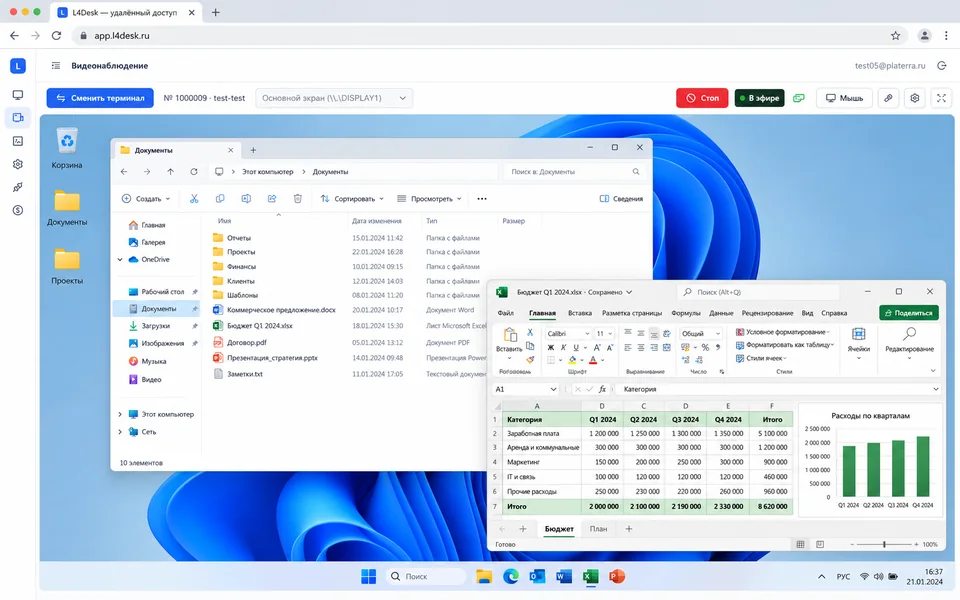The image size is (960, 600).
Task: Toggle the Сведения details pane in Explorer
Action: point(621,198)
